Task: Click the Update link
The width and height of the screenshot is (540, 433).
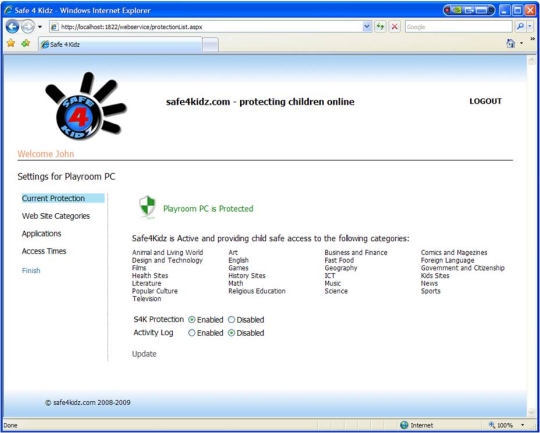Action: pyautogui.click(x=144, y=354)
